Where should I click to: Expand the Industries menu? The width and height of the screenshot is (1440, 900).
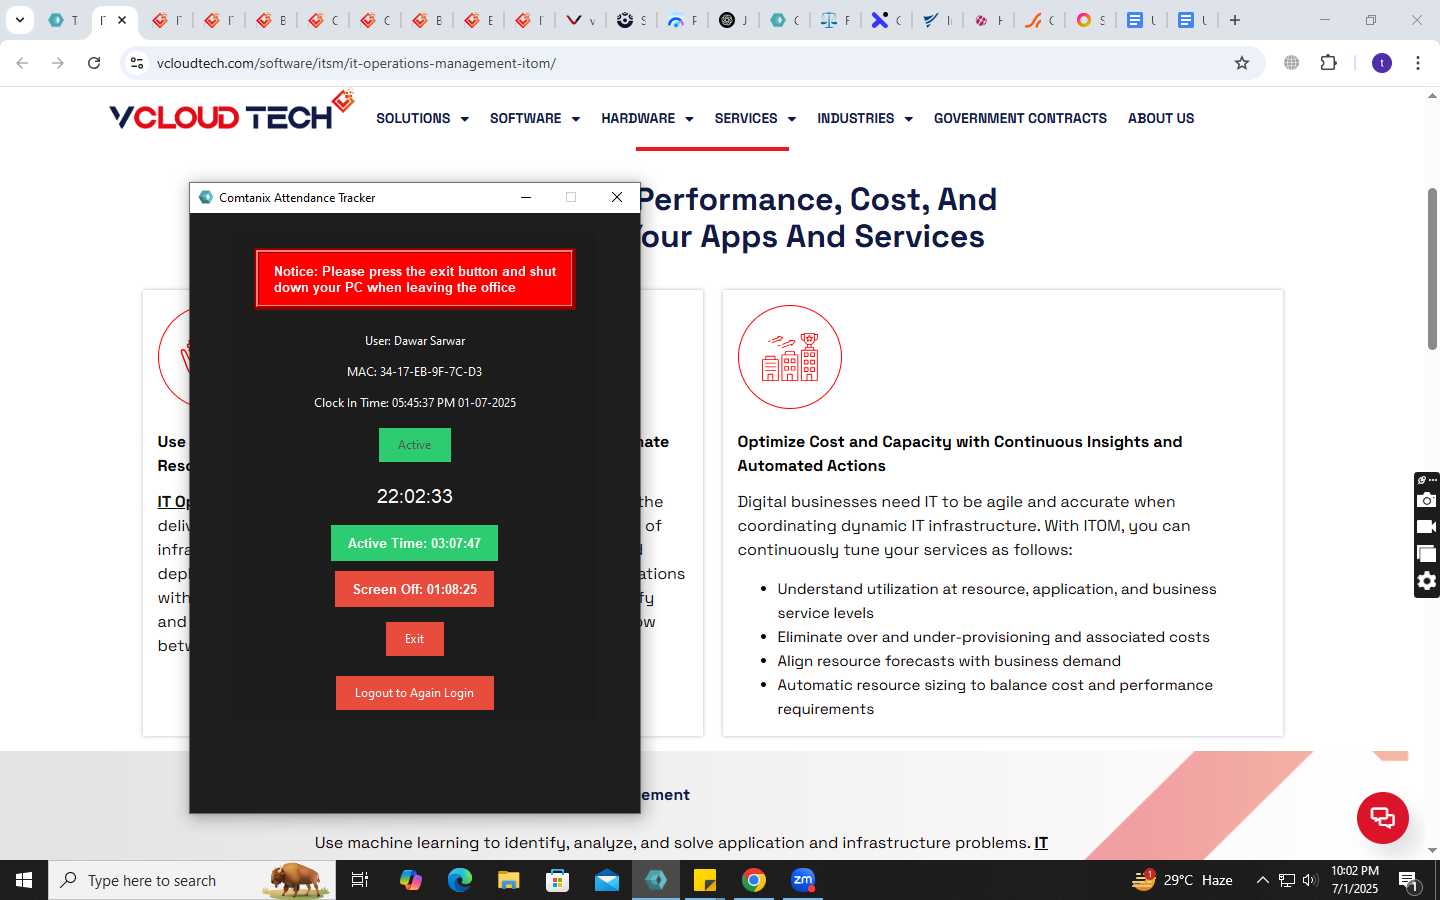865,118
